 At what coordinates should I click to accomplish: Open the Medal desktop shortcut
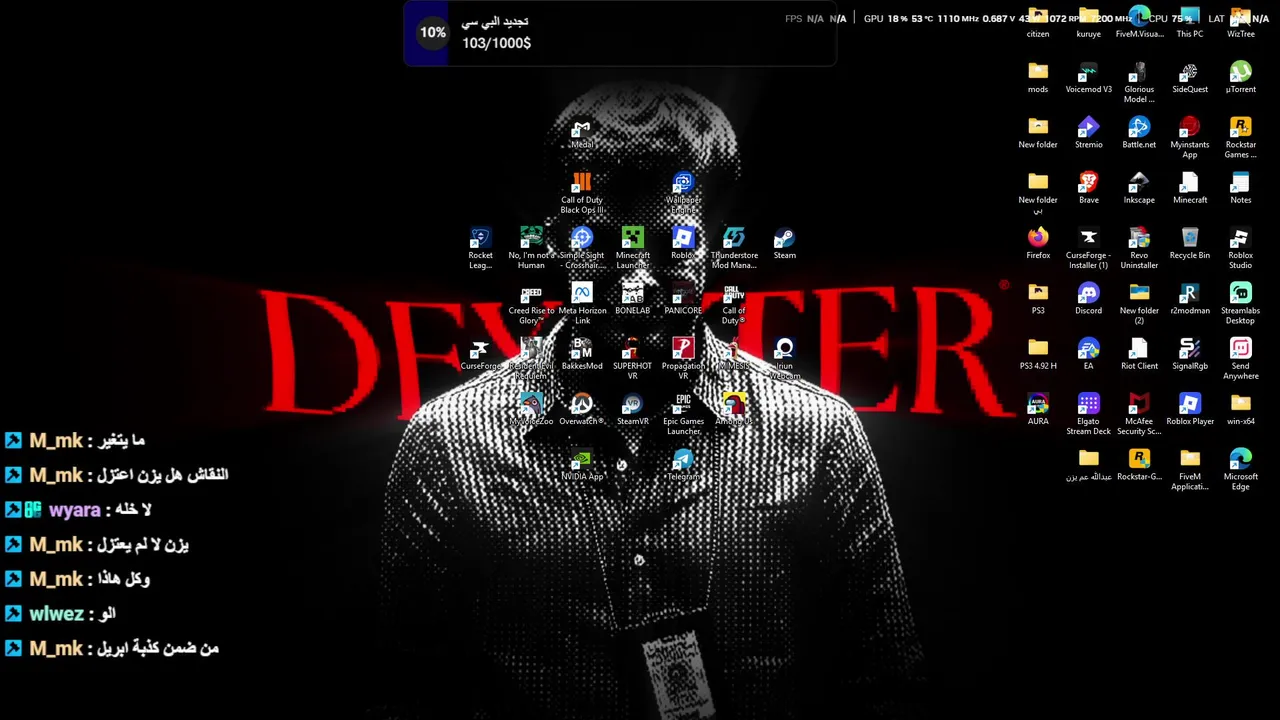tap(581, 135)
